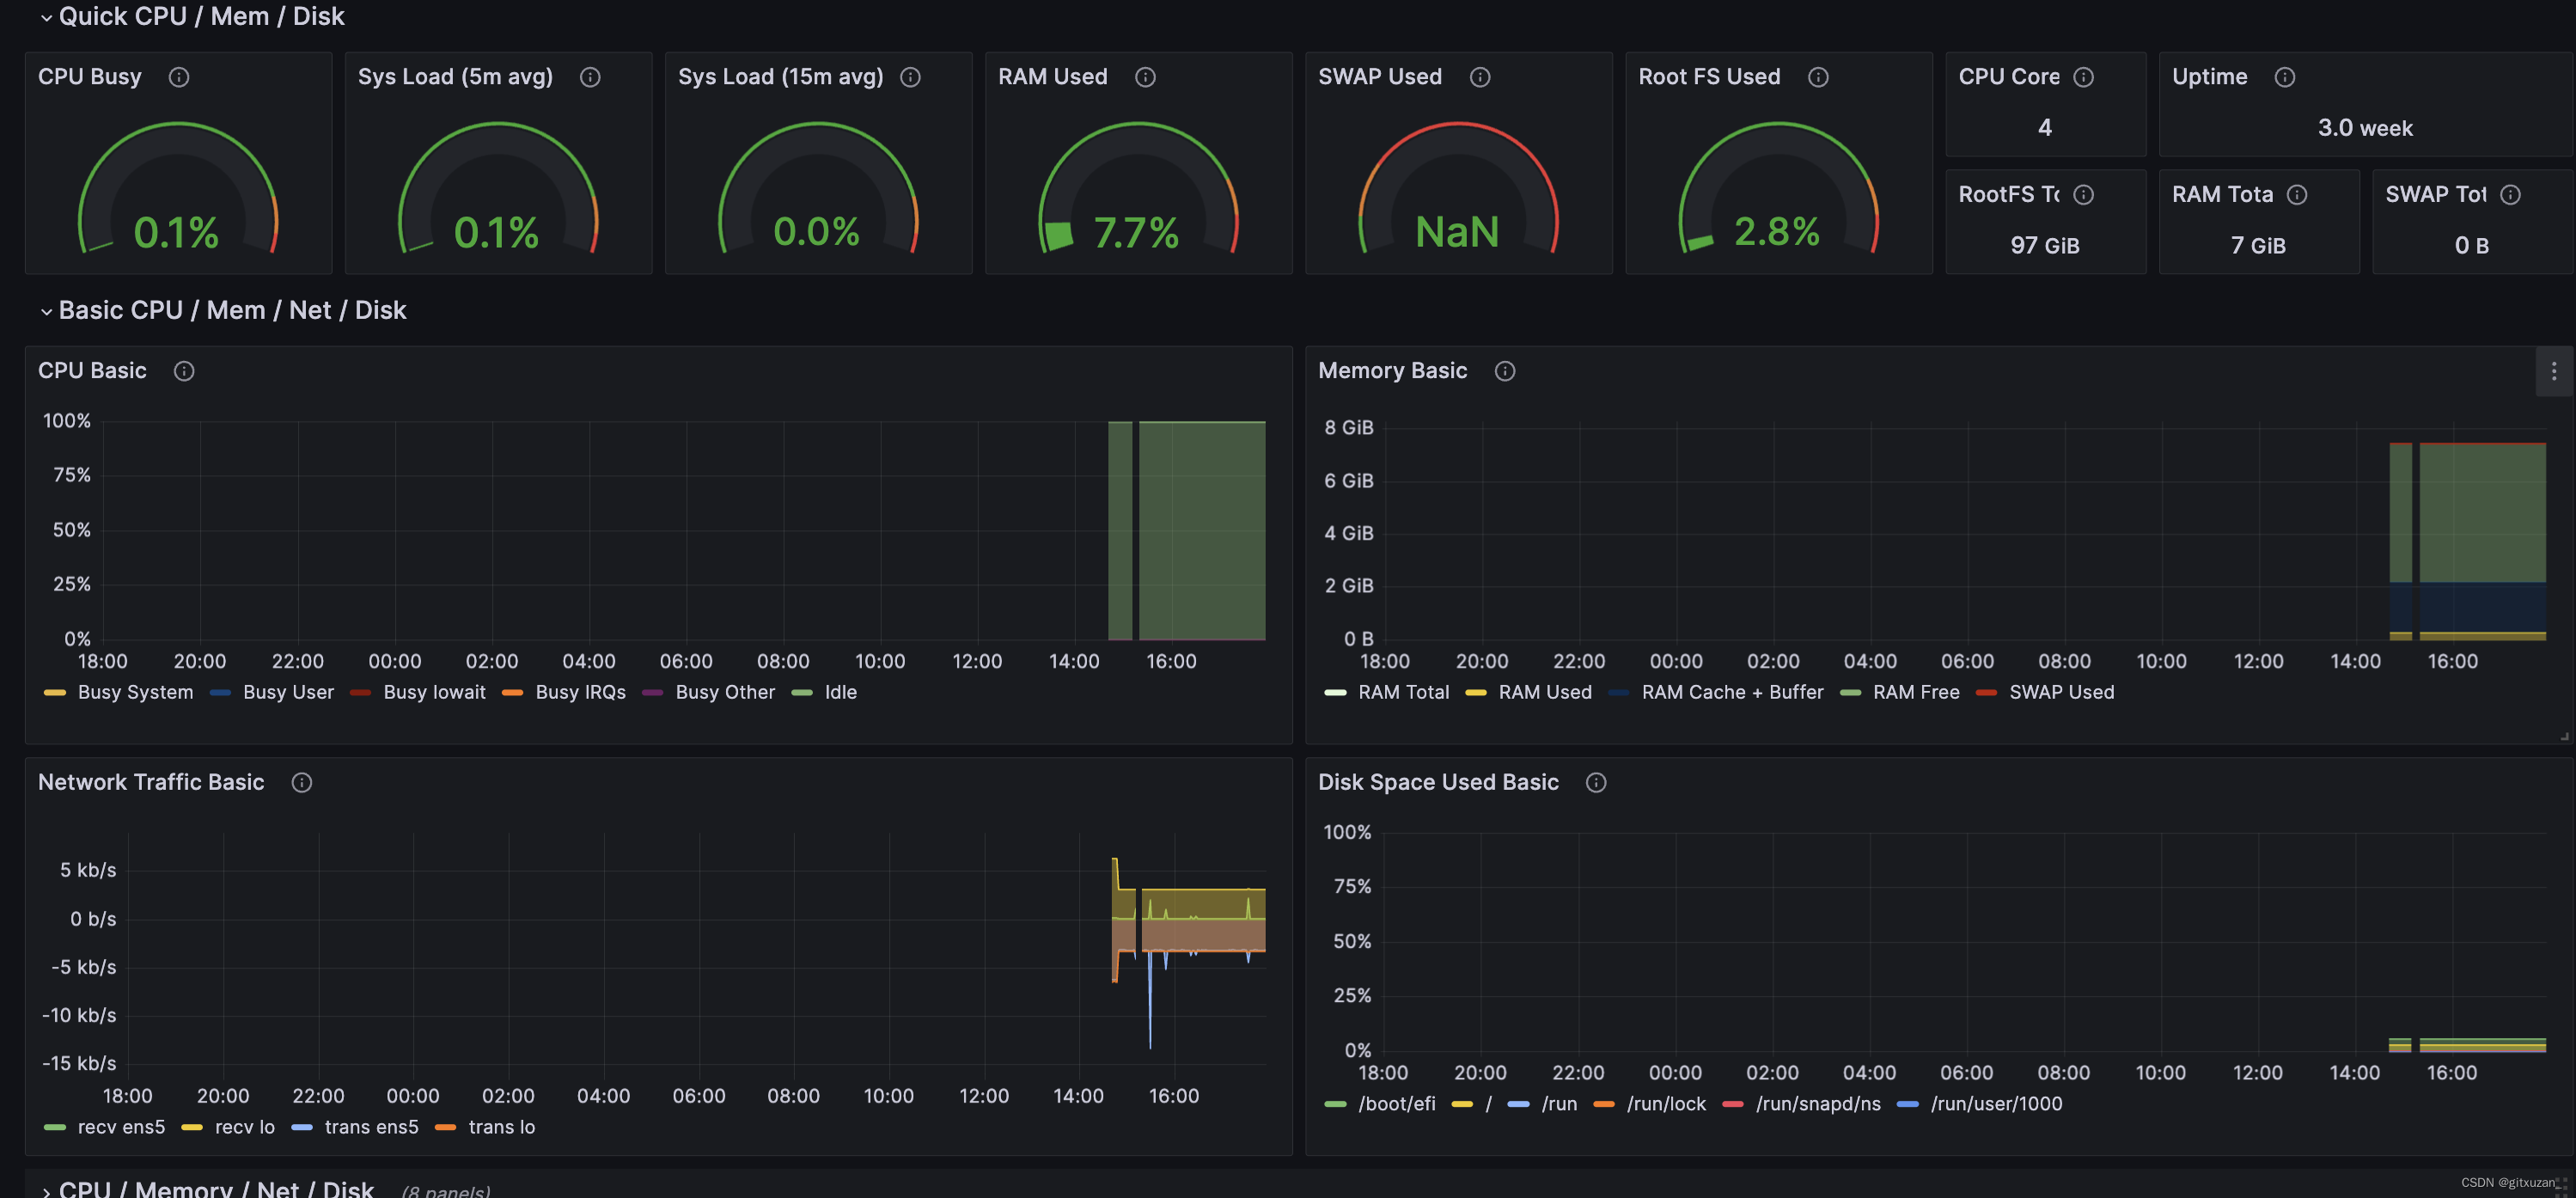
Task: Click Network Traffic Basic info icon
Action: [301, 782]
